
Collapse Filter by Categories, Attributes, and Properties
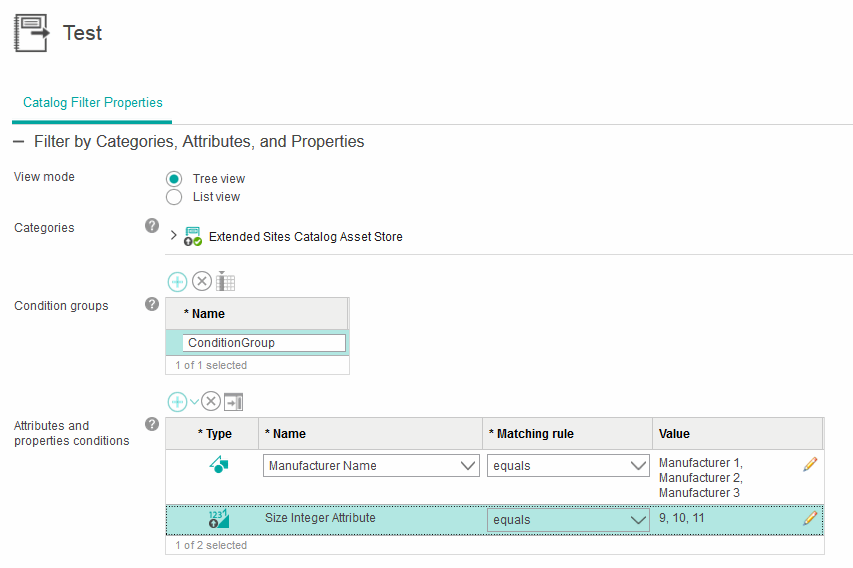click(x=19, y=142)
